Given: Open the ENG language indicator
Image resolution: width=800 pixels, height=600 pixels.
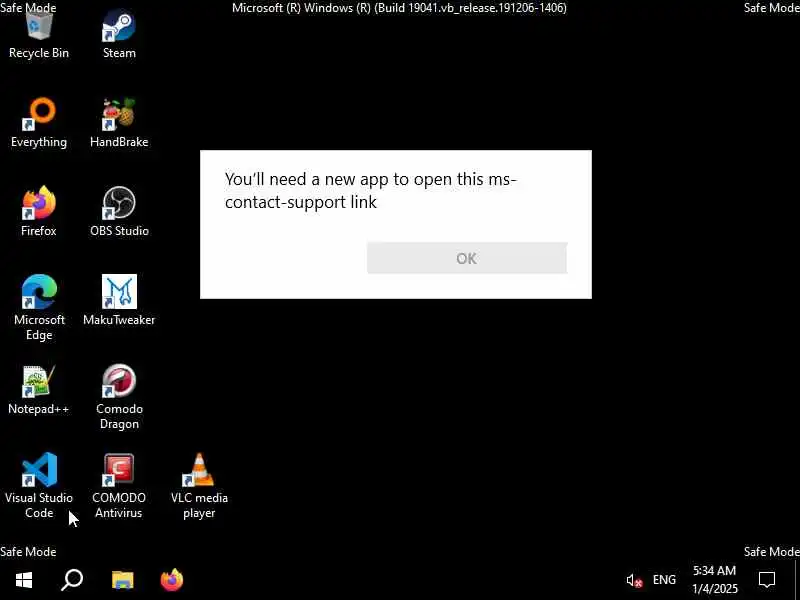Looking at the screenshot, I should (664, 580).
